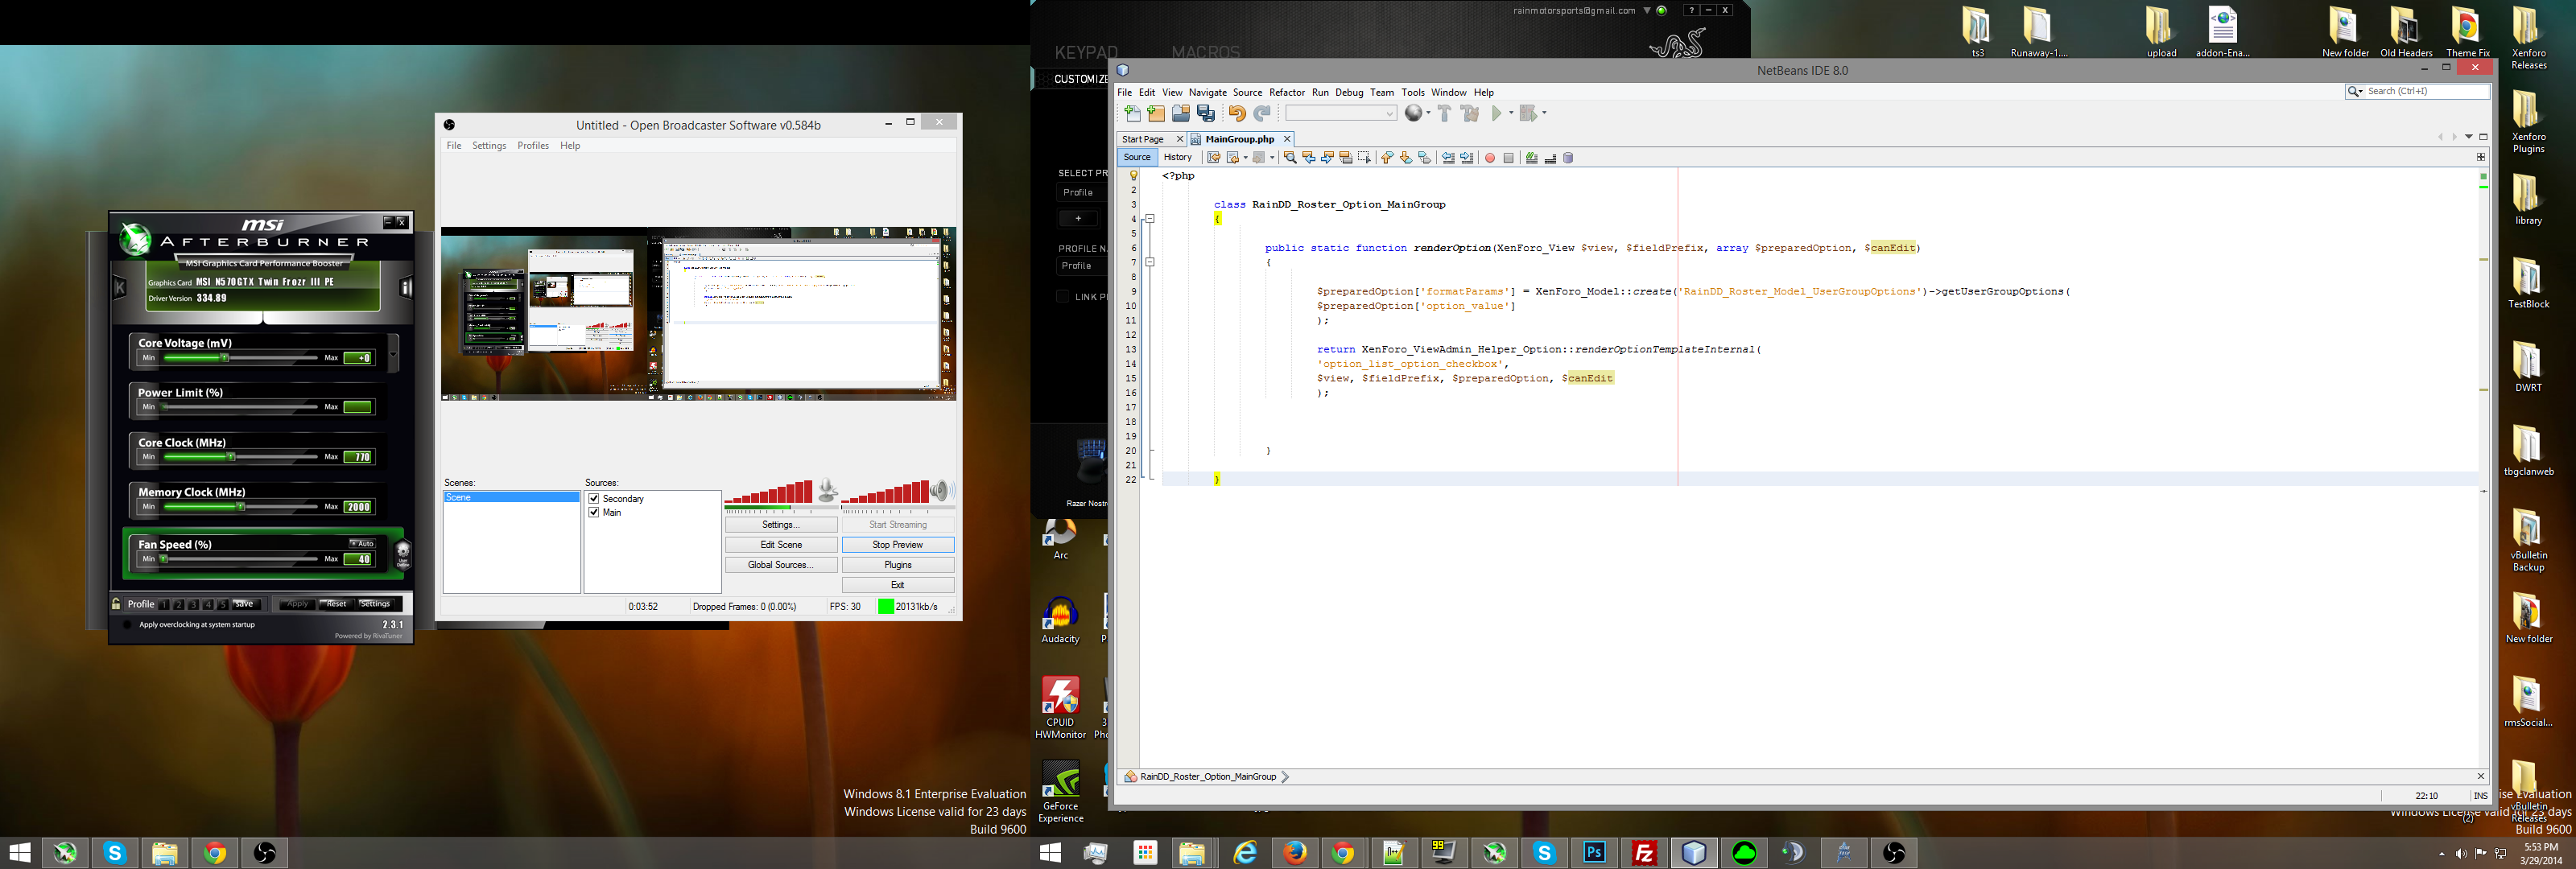Click New Project icon in NetBeans toolbar

coord(1156,114)
